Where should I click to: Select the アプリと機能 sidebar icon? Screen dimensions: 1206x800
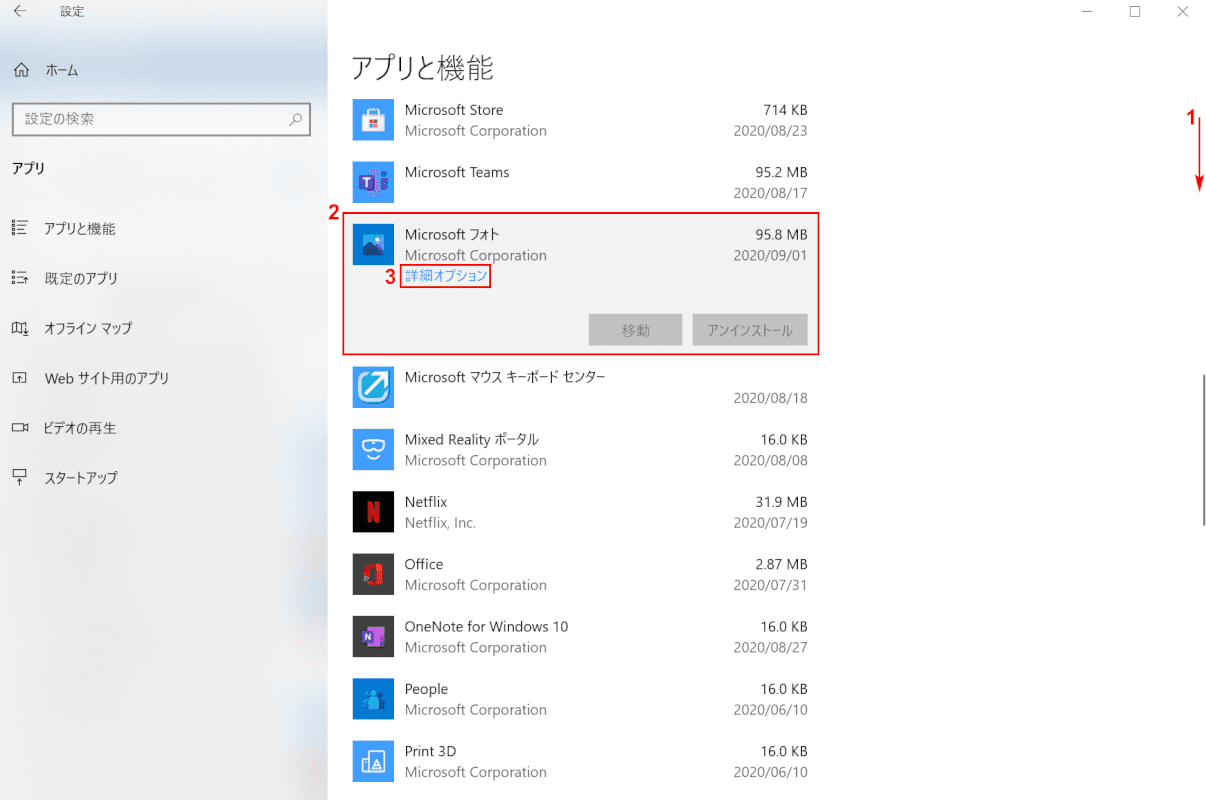point(20,228)
